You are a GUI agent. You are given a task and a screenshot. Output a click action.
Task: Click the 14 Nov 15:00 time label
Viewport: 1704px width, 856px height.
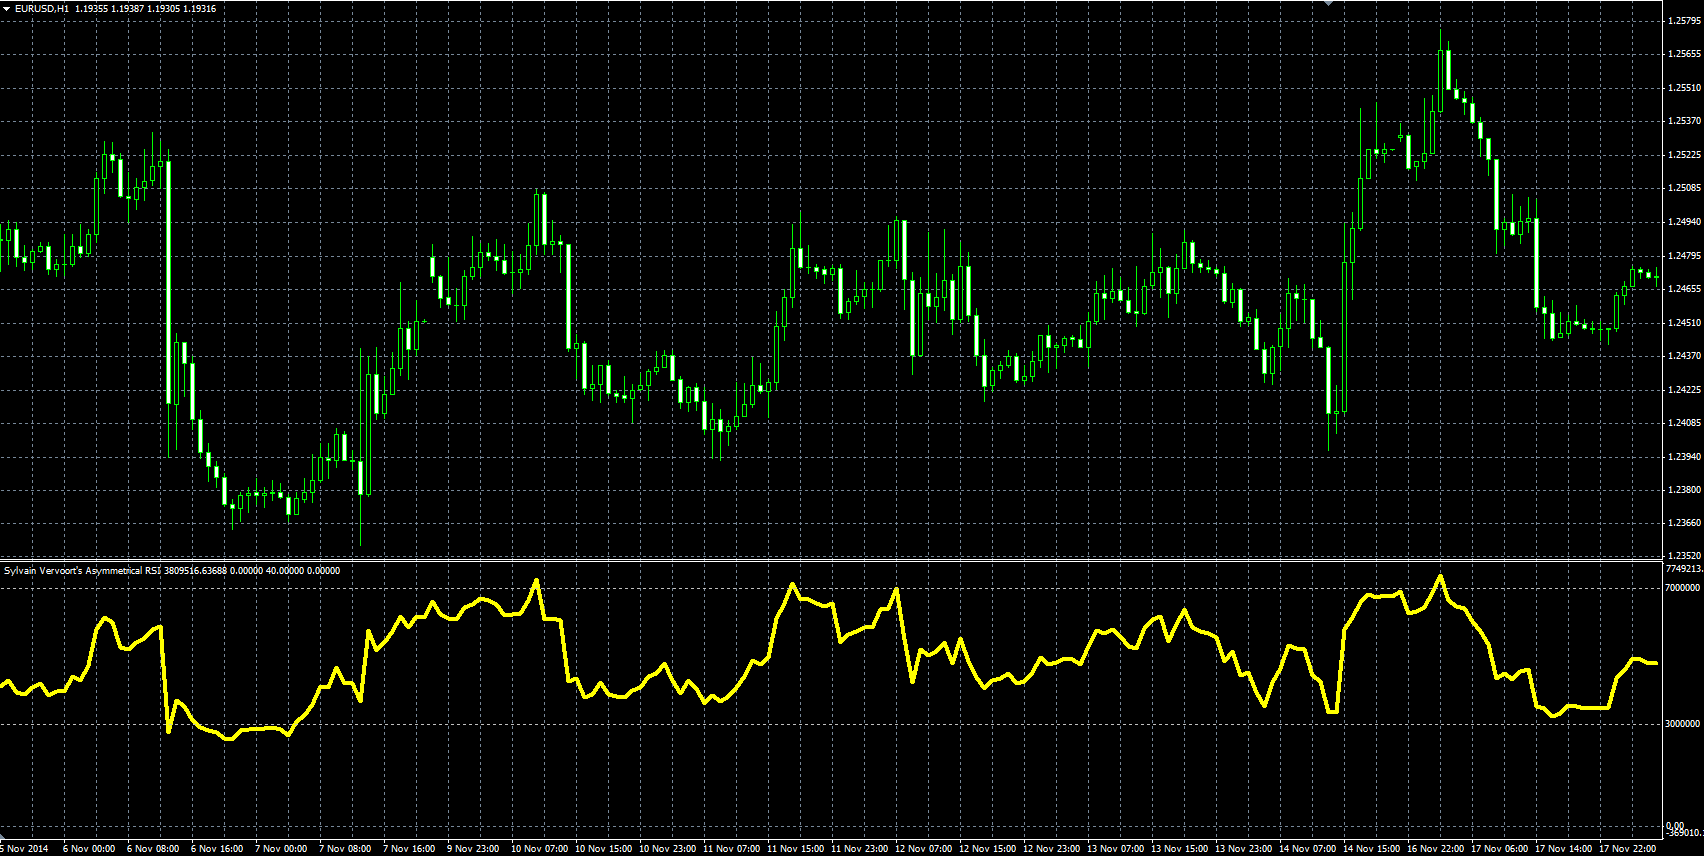pos(1372,849)
